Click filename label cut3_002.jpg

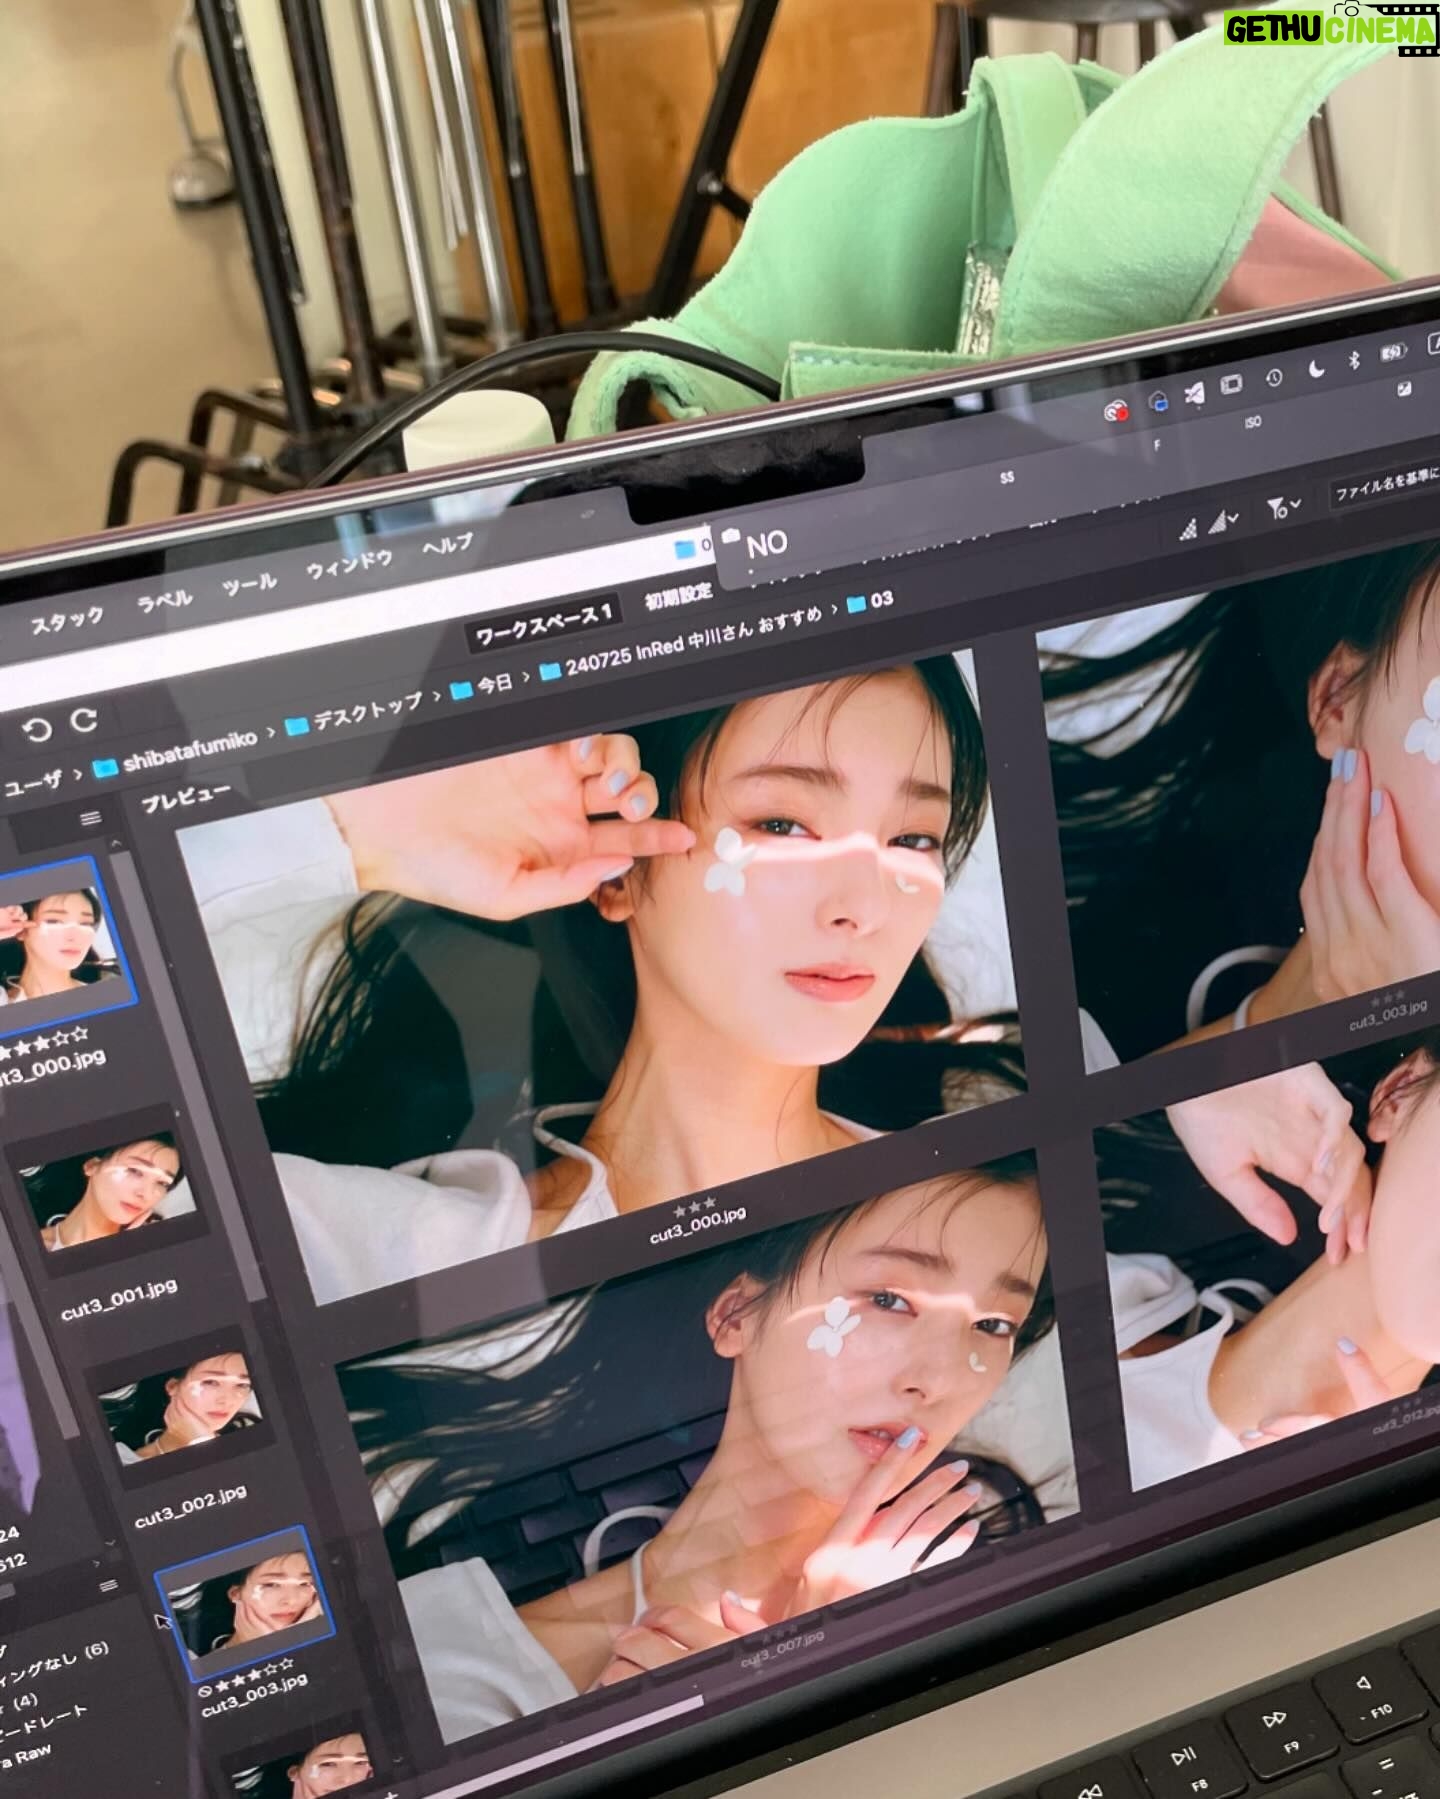coord(190,1506)
